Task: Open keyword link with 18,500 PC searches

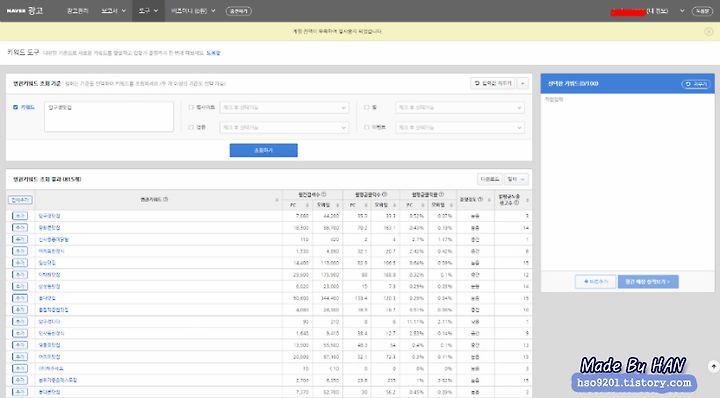Action: 49,228
